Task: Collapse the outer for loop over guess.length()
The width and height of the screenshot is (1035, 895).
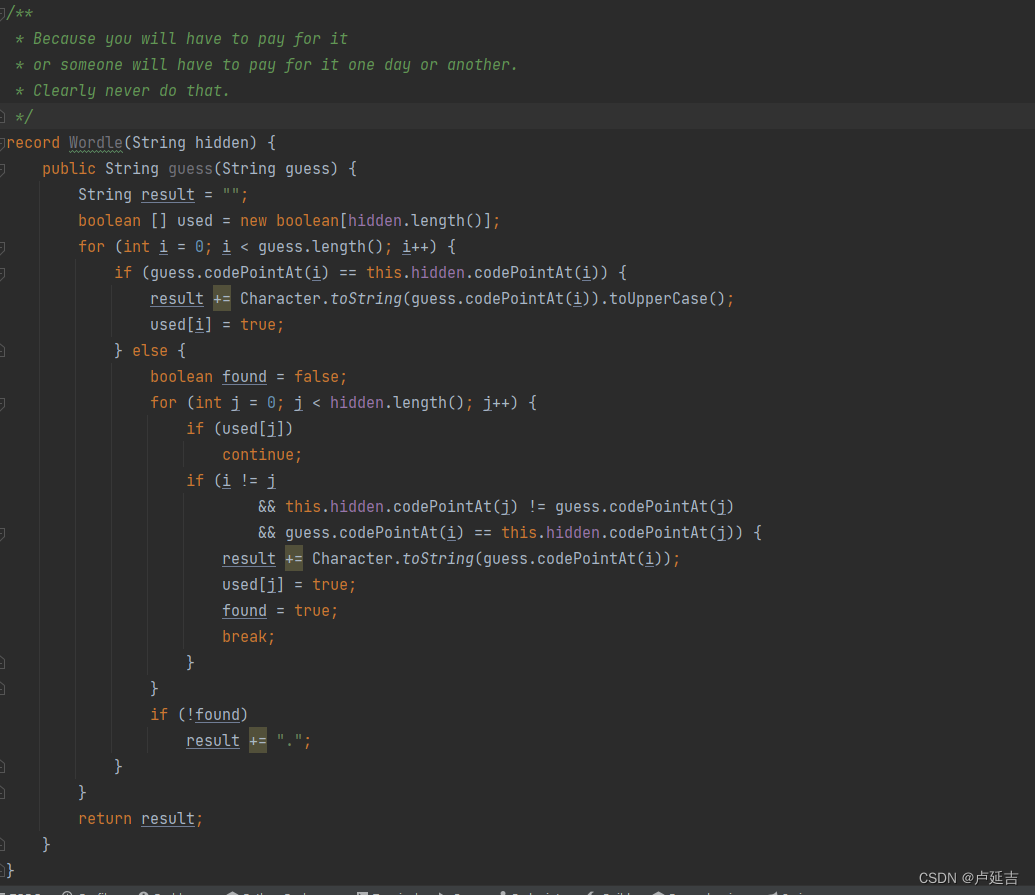Action: click(x=3, y=247)
